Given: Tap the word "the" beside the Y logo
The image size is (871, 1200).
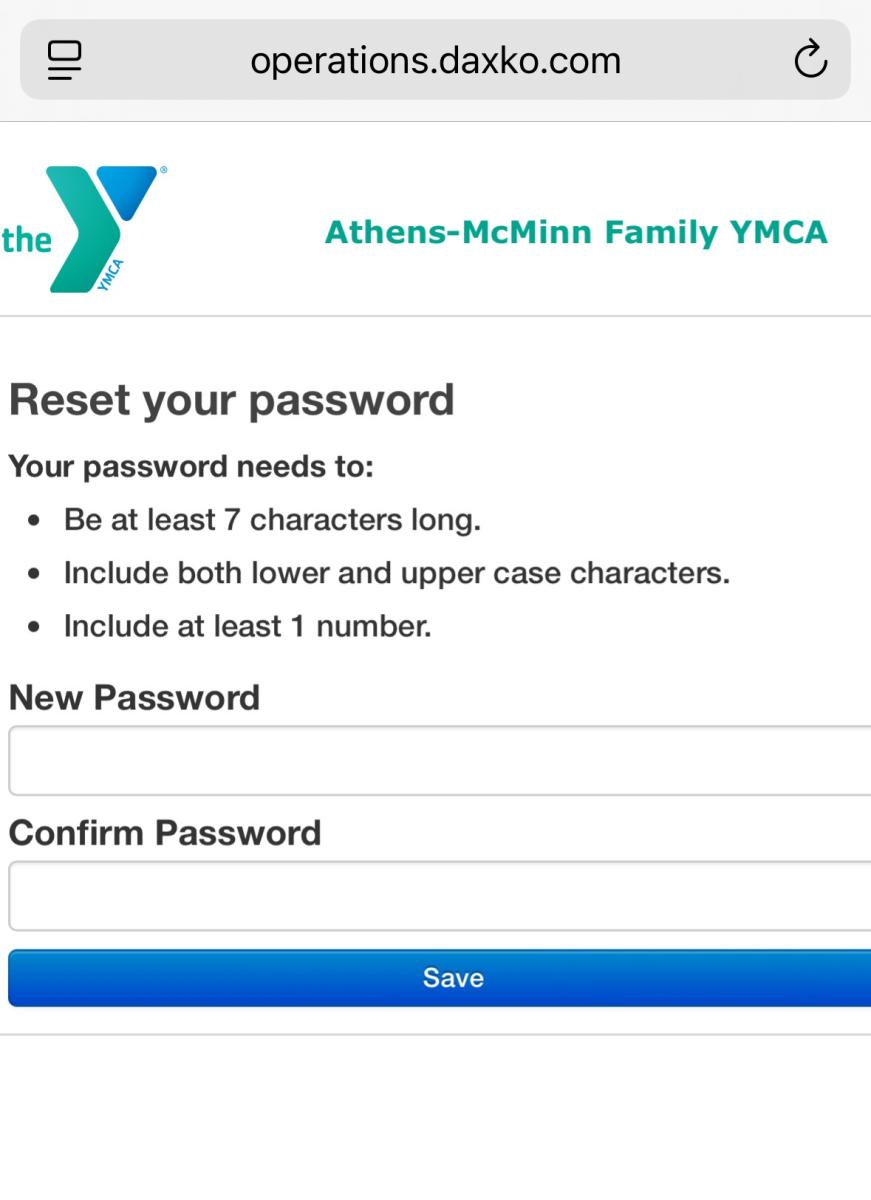Looking at the screenshot, I should coord(26,240).
